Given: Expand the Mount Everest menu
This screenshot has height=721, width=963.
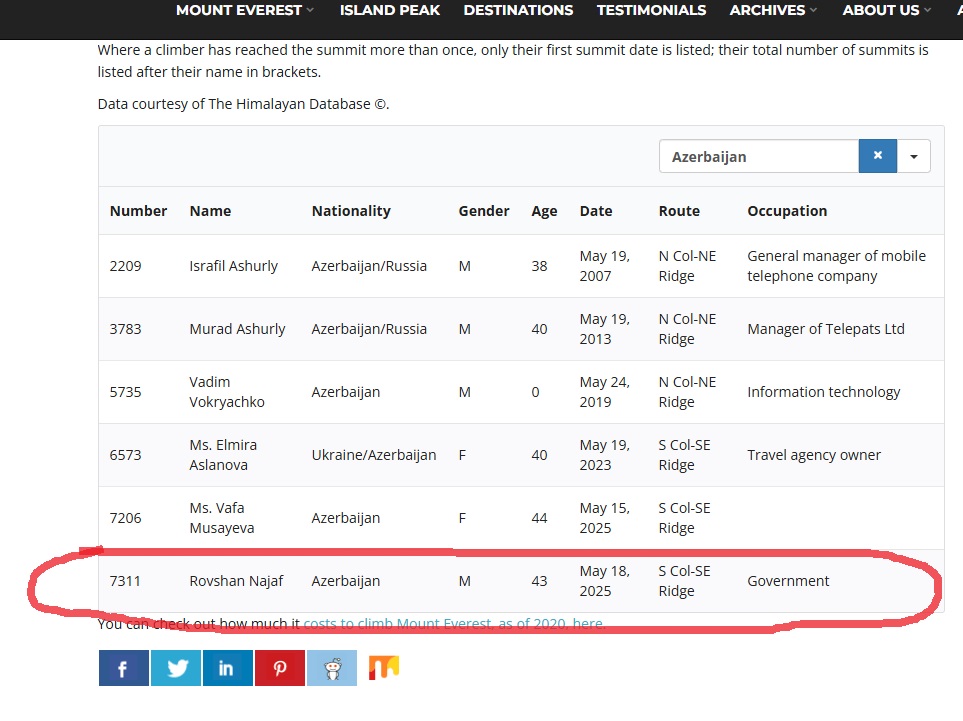Looking at the screenshot, I should coord(244,10).
